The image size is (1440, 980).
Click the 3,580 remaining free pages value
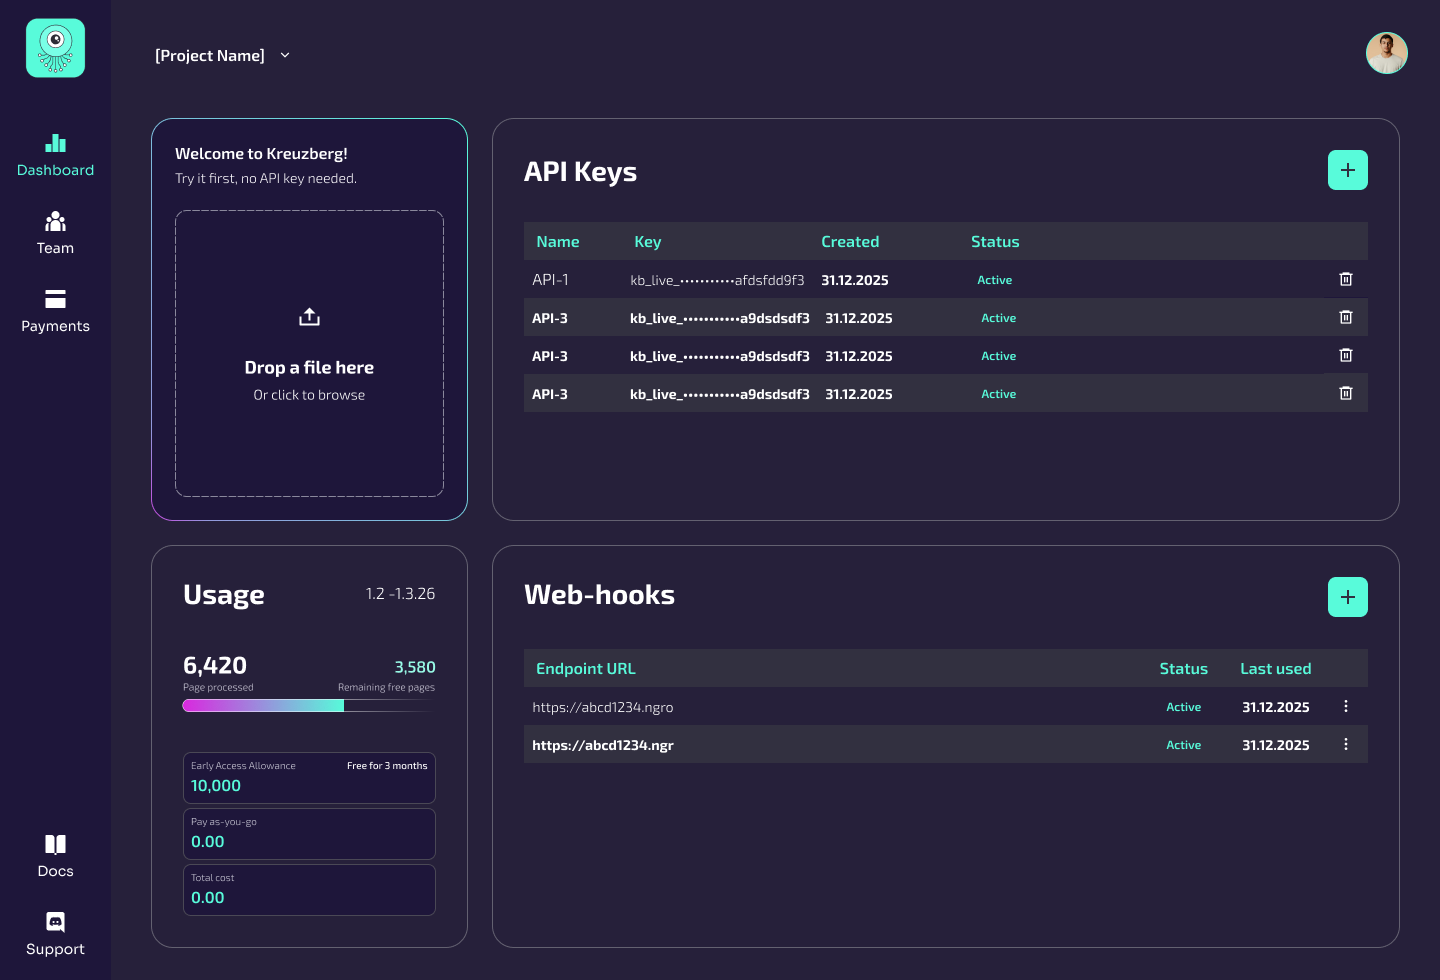(415, 667)
